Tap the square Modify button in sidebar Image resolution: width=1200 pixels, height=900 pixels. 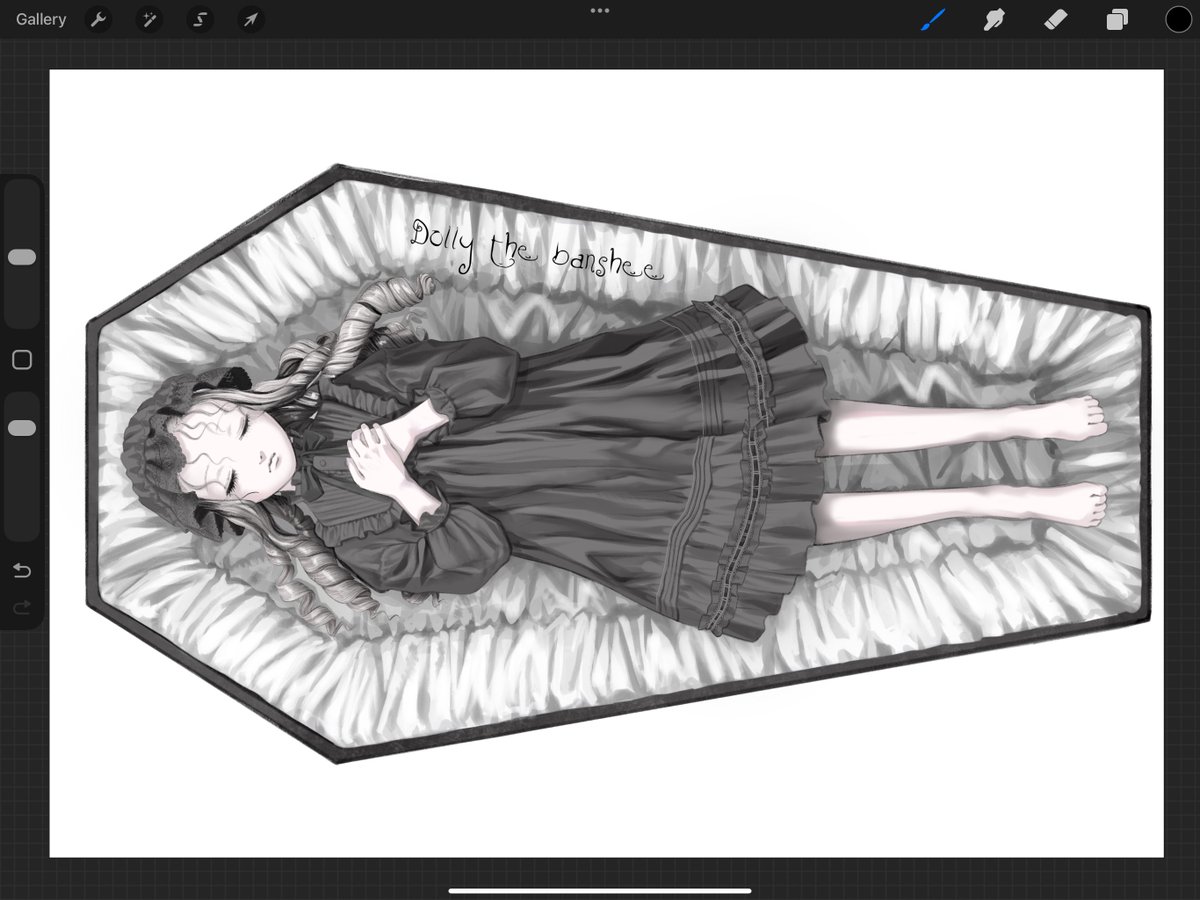(22, 360)
